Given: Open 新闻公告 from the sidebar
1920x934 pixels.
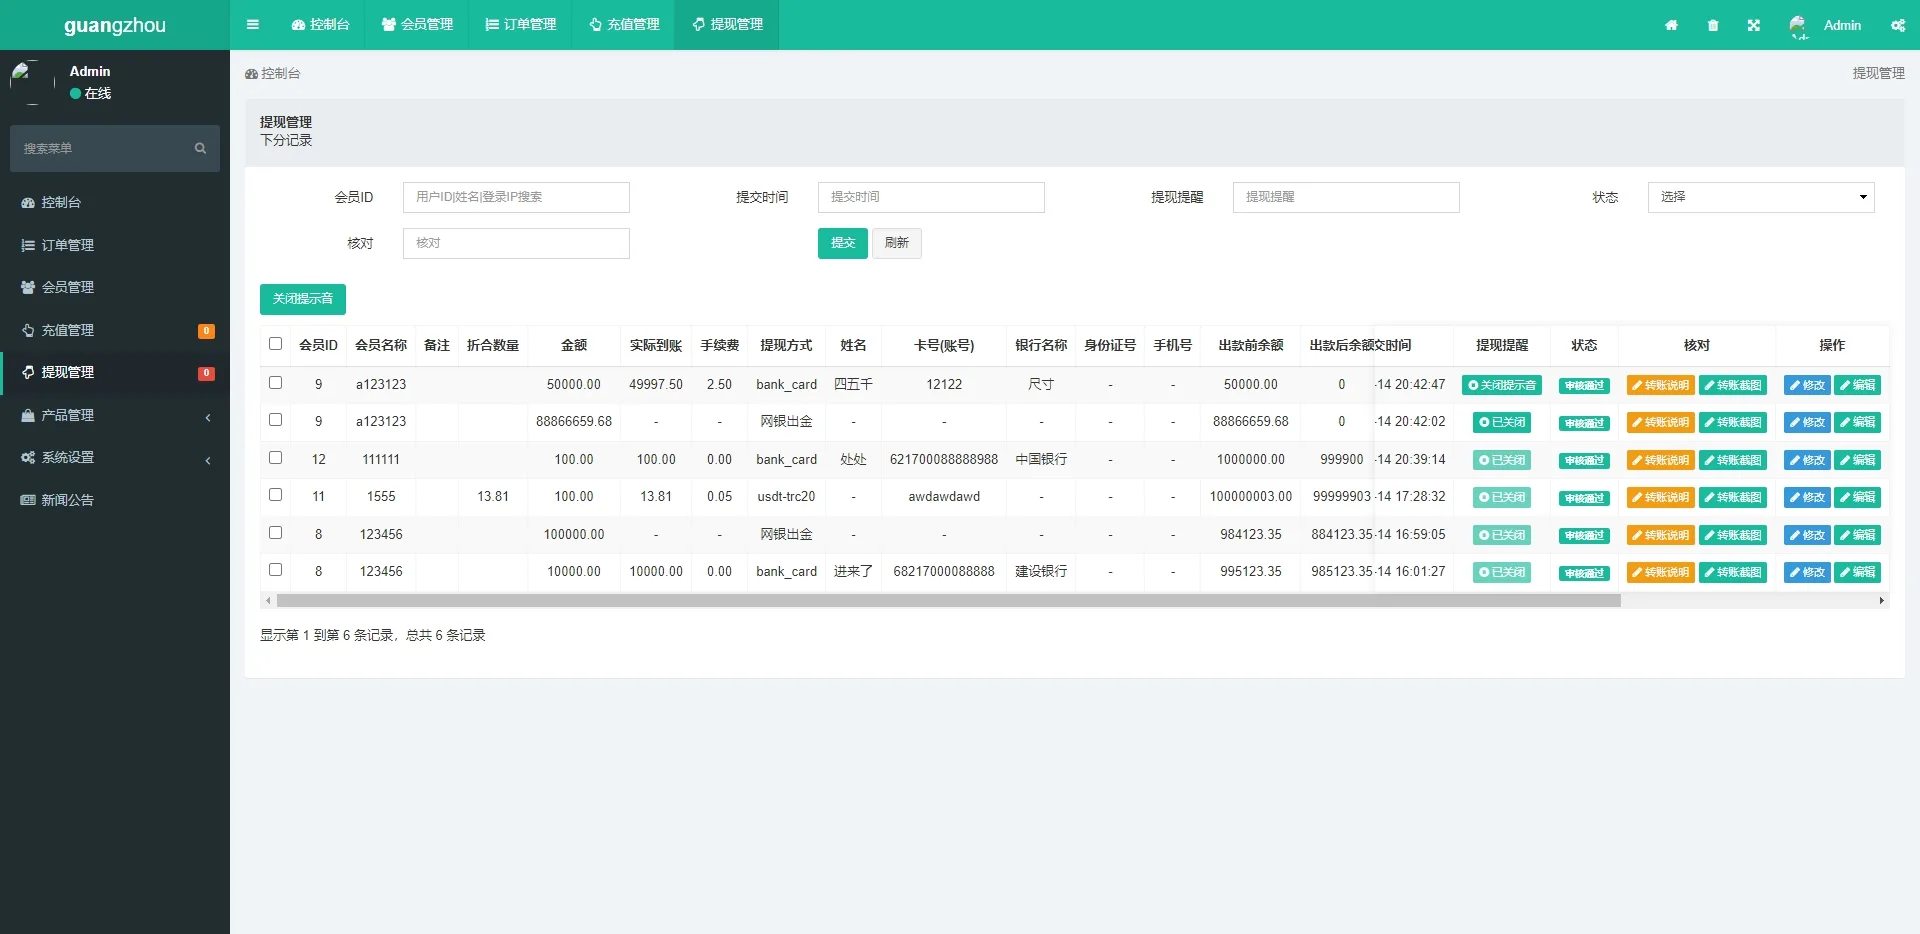Looking at the screenshot, I should [x=68, y=499].
